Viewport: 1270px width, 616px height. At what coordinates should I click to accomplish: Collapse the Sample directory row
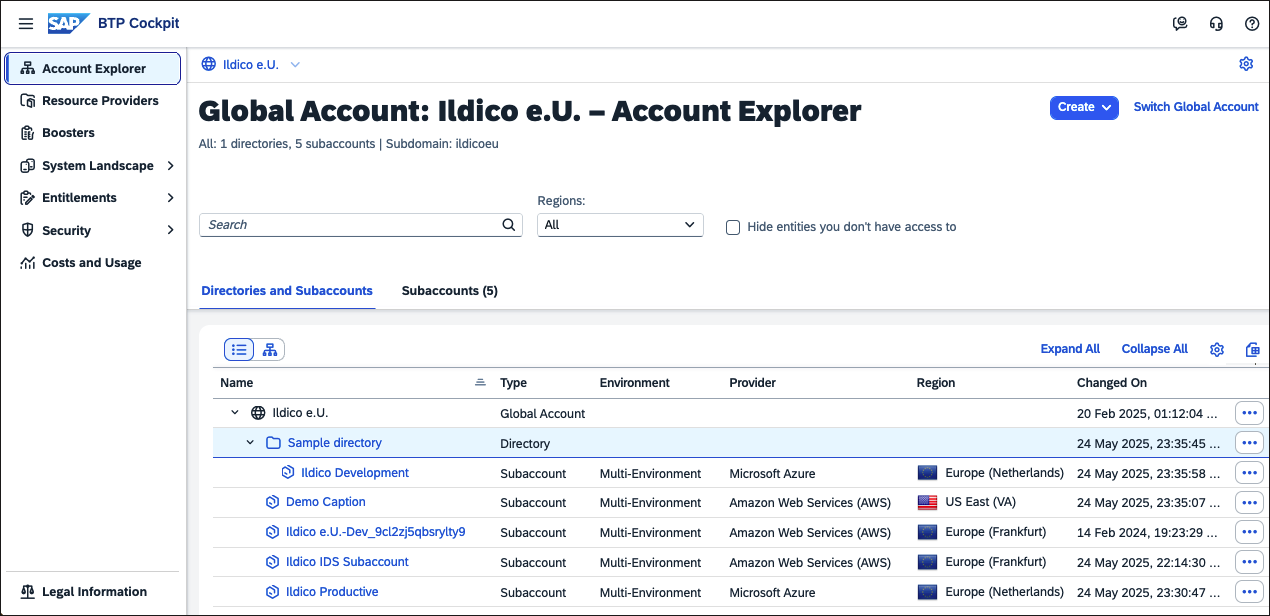click(x=251, y=443)
